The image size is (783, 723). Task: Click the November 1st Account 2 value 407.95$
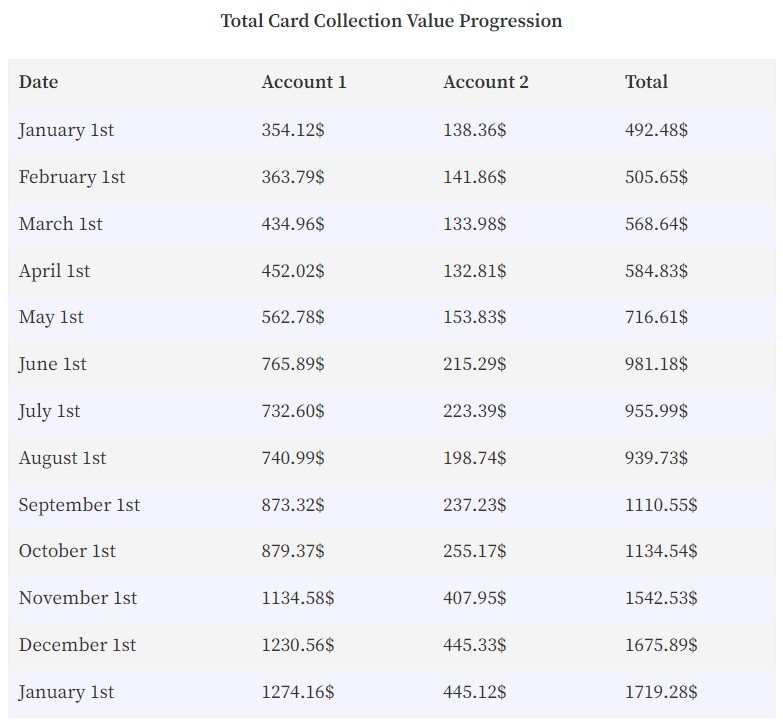click(x=475, y=598)
